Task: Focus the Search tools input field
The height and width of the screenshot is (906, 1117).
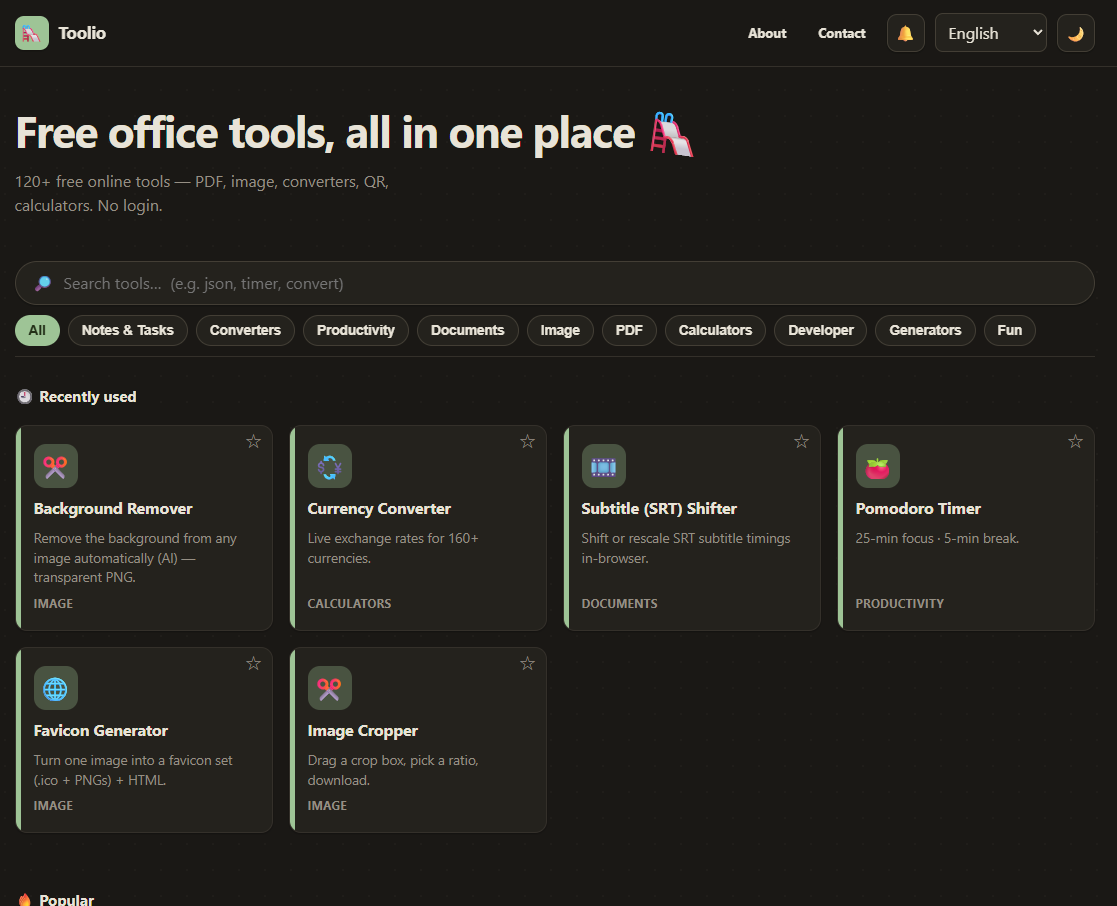Action: point(554,283)
